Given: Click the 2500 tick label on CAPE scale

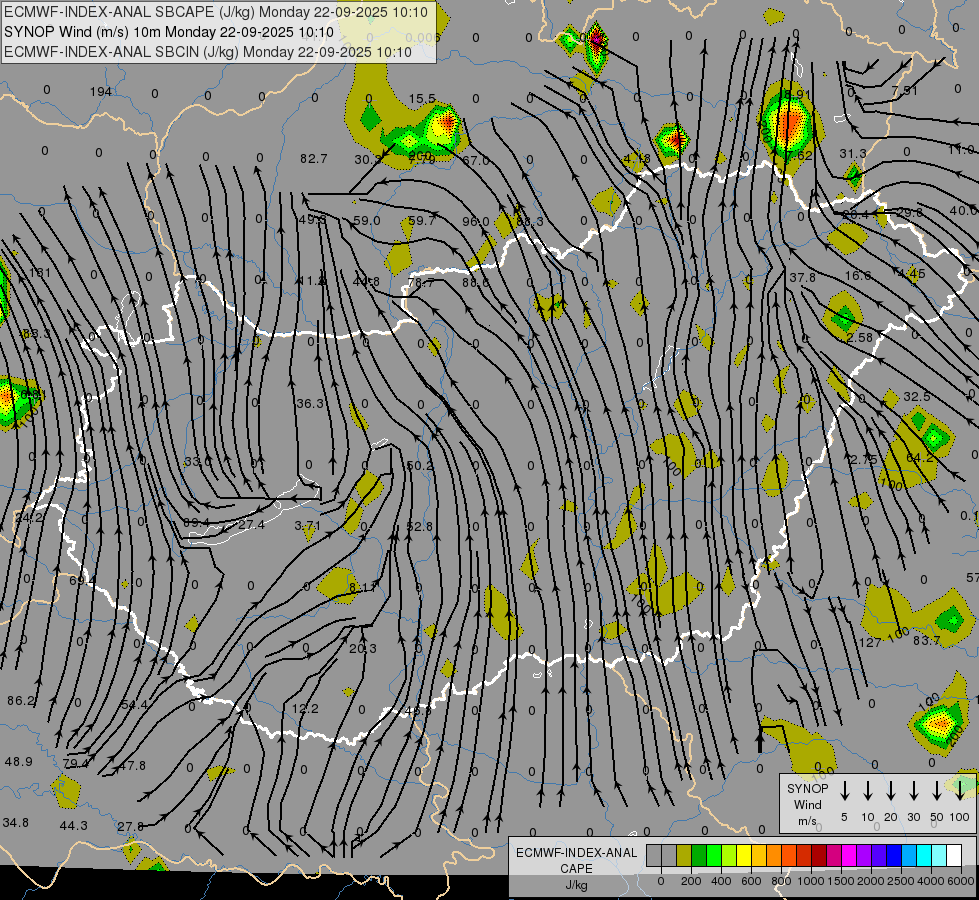Looking at the screenshot, I should coord(900,881).
